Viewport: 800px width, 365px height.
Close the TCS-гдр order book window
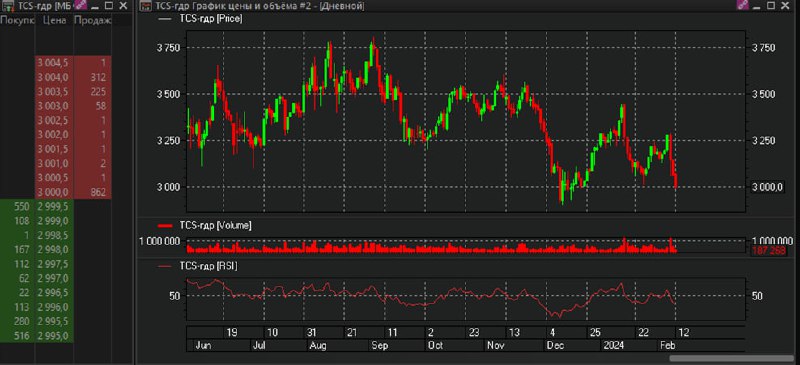pyautogui.click(x=123, y=6)
